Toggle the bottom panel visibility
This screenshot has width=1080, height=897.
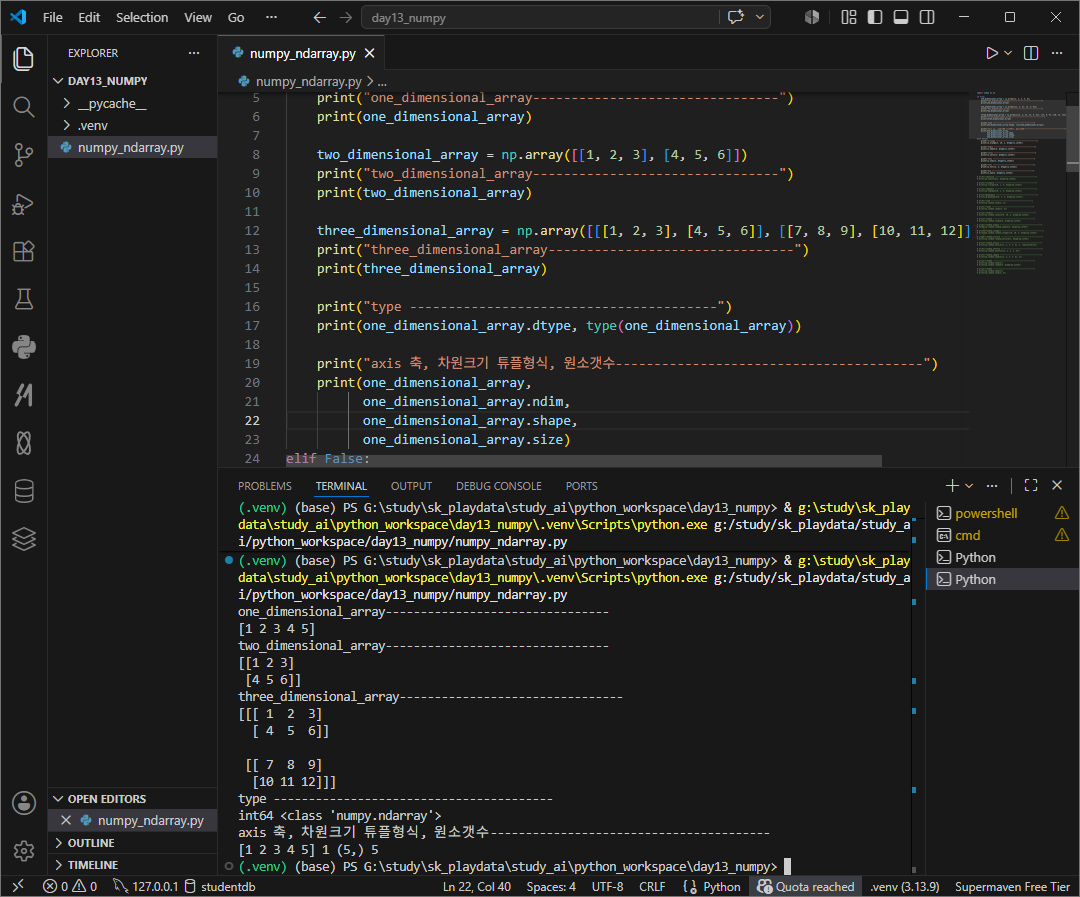[x=901, y=17]
